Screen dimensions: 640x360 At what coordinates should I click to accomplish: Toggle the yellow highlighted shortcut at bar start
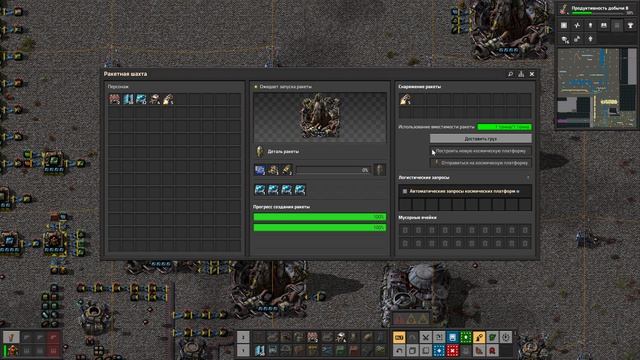coord(399,337)
